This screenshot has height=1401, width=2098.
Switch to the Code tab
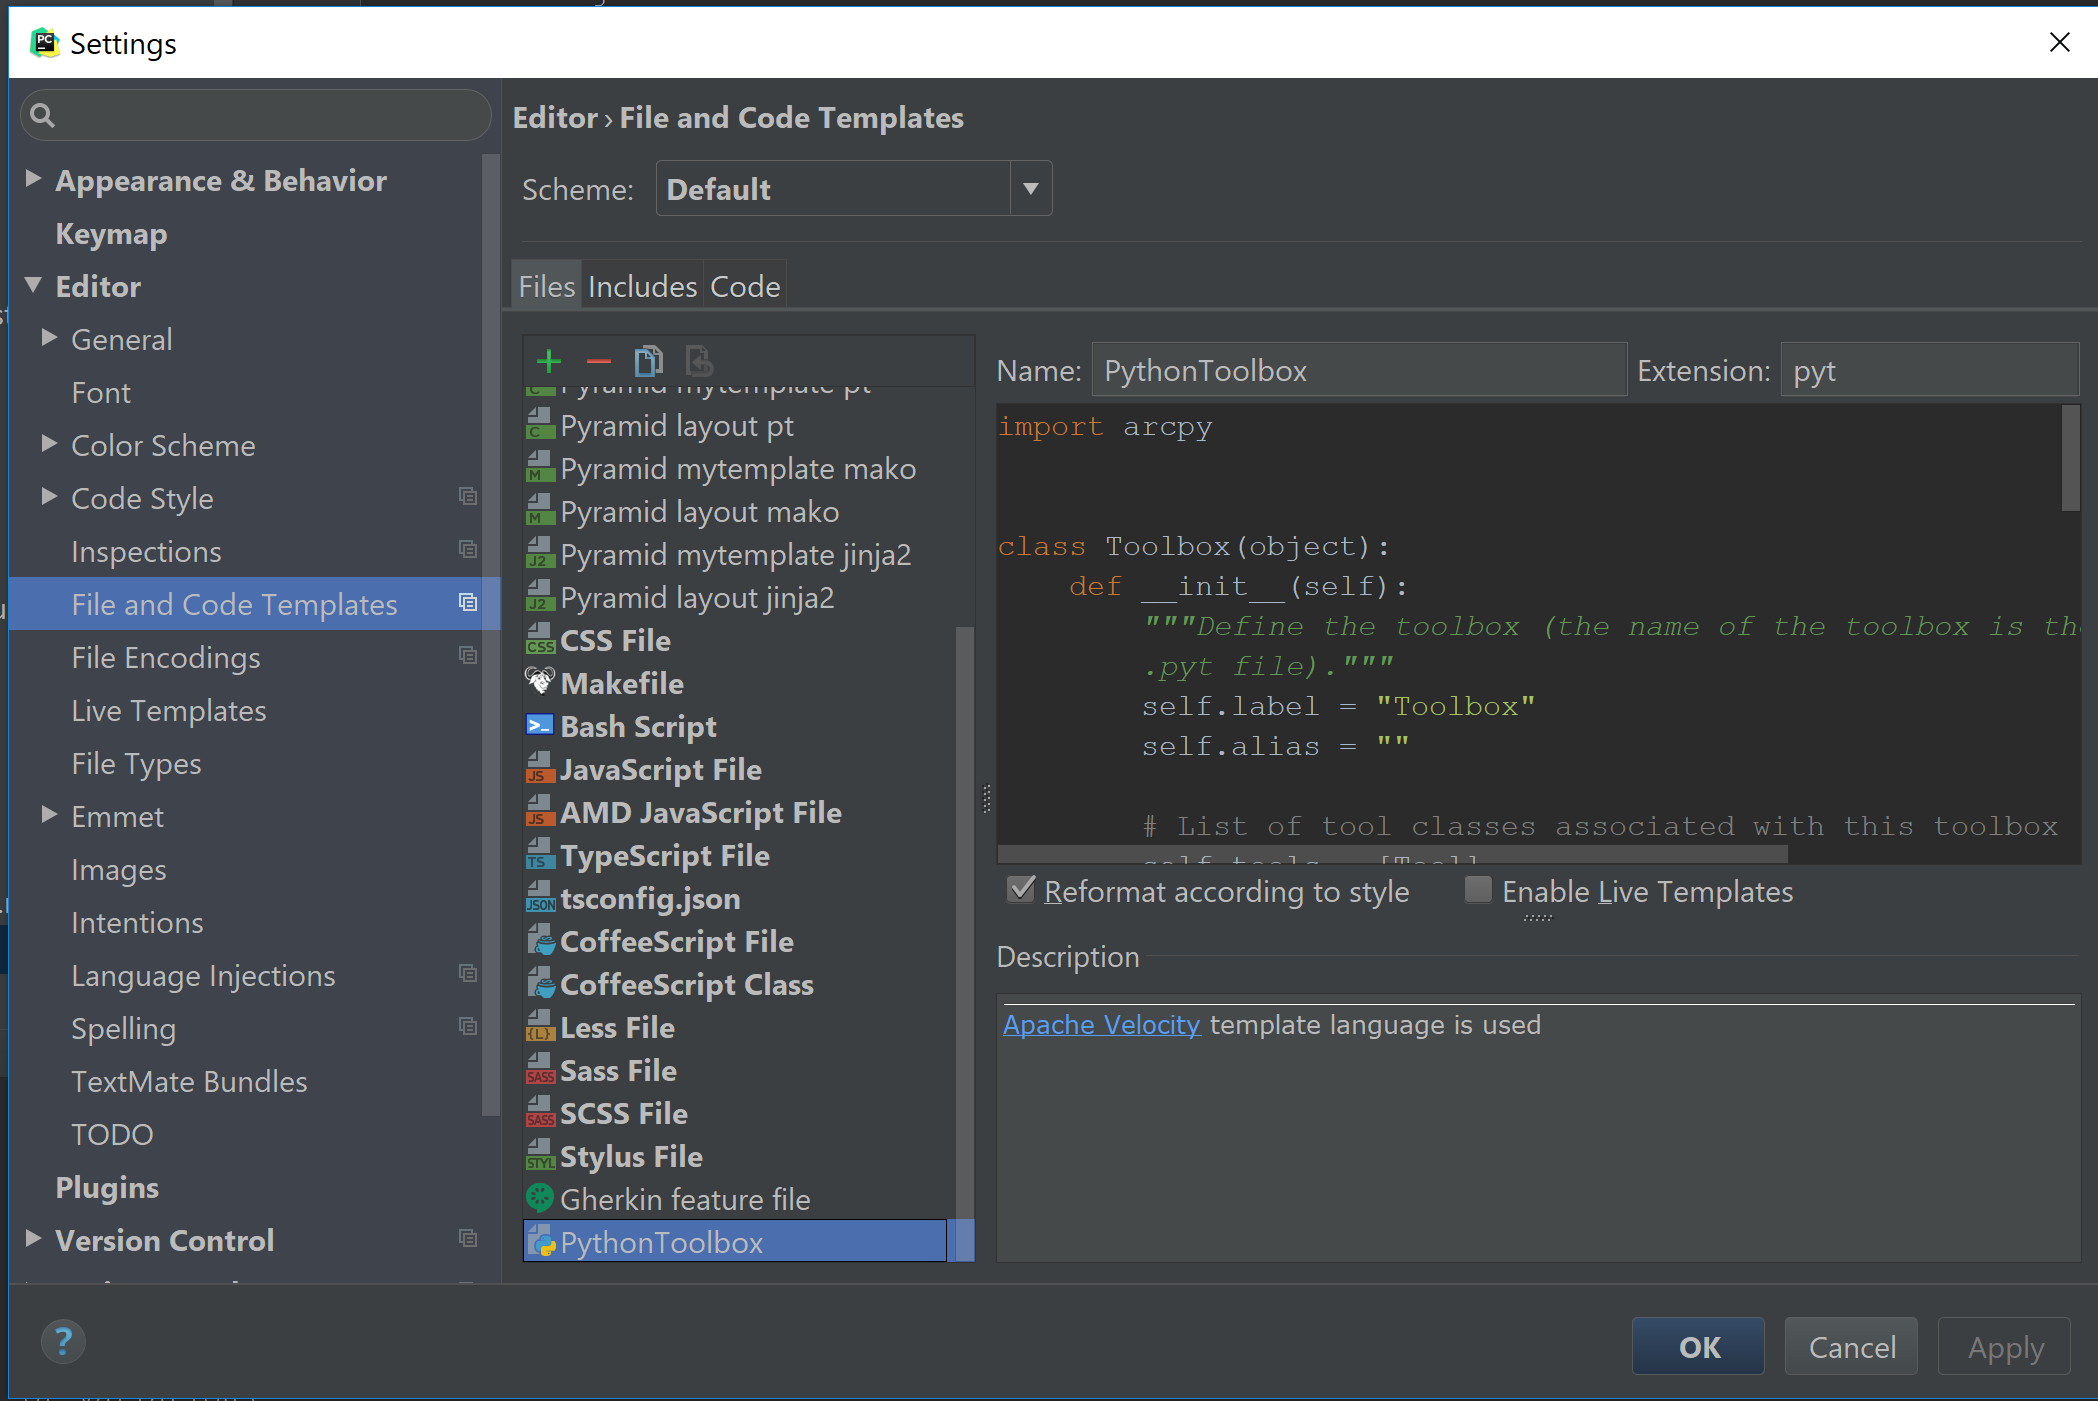(746, 285)
